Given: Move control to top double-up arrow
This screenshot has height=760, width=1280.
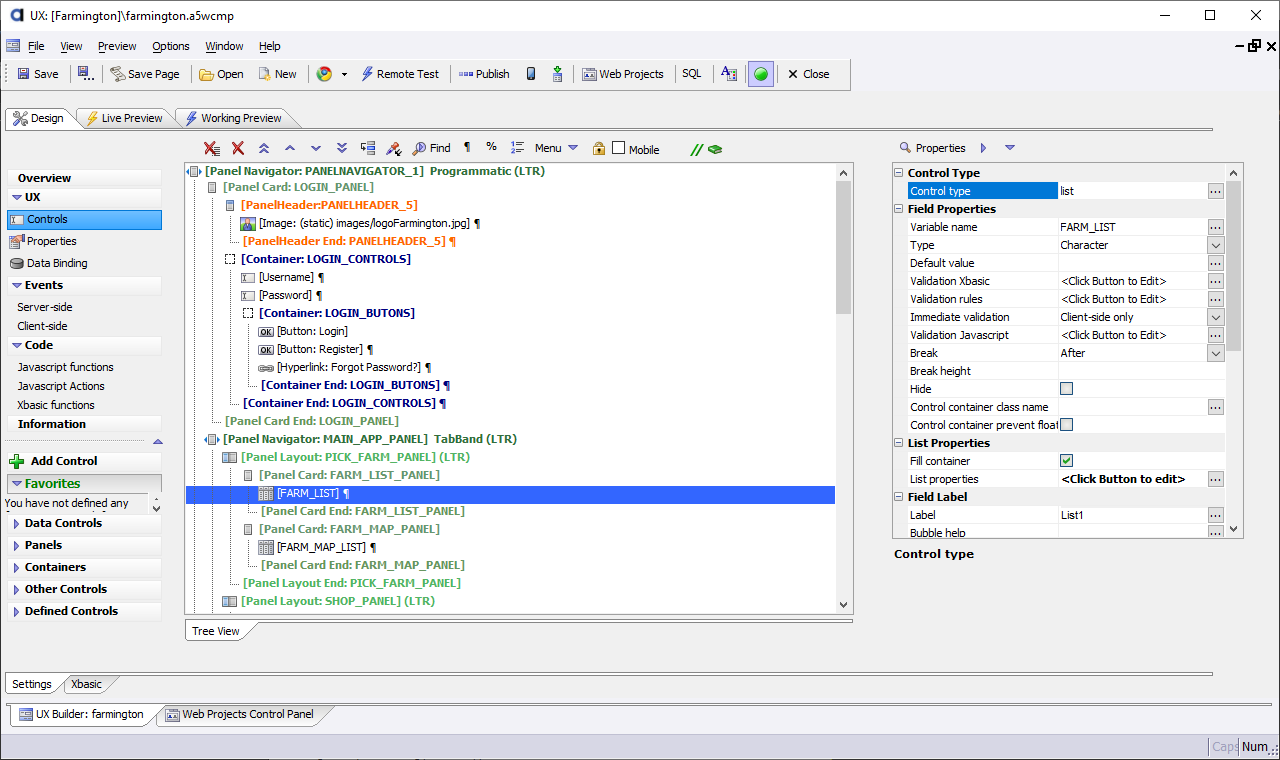Looking at the screenshot, I should click(x=264, y=148).
